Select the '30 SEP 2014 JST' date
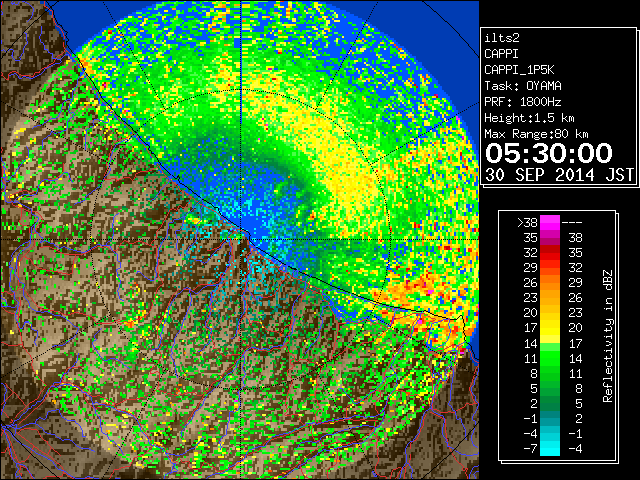This screenshot has height=480, width=640. 560,175
